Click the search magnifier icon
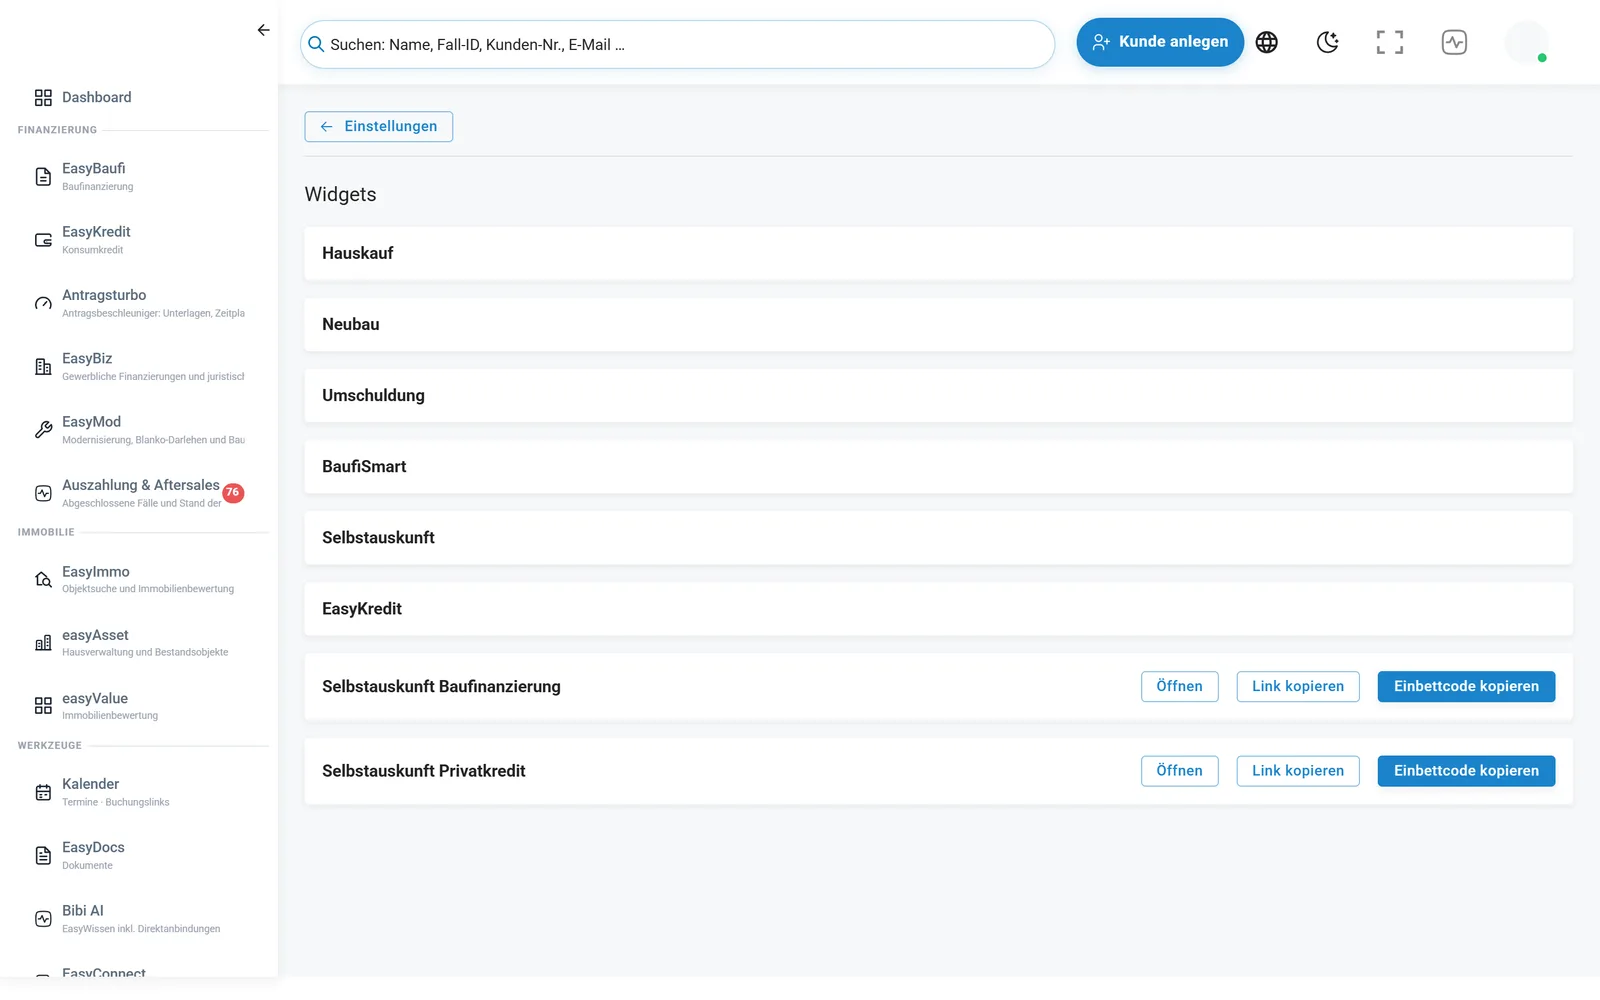Screen dimensions: 1600x1000 pos(316,44)
